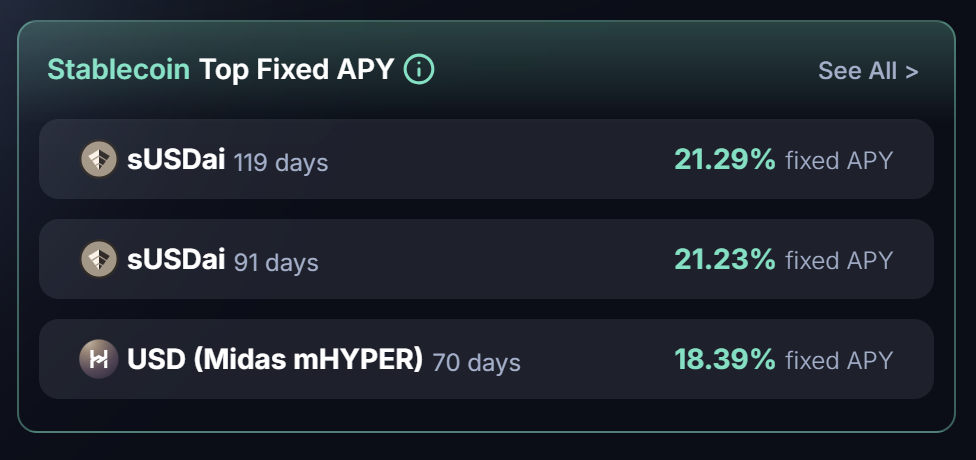
Task: Click the 119 days maturity label
Action: (281, 162)
